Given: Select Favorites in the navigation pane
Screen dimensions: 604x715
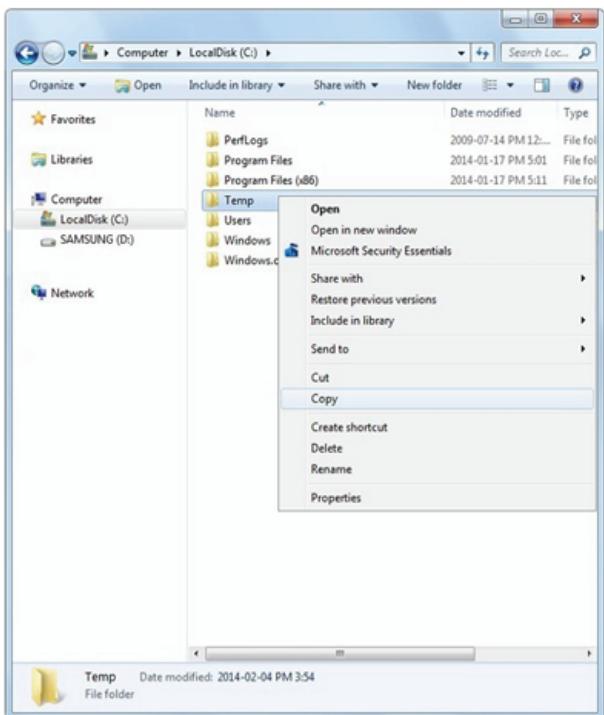Looking at the screenshot, I should click(73, 119).
